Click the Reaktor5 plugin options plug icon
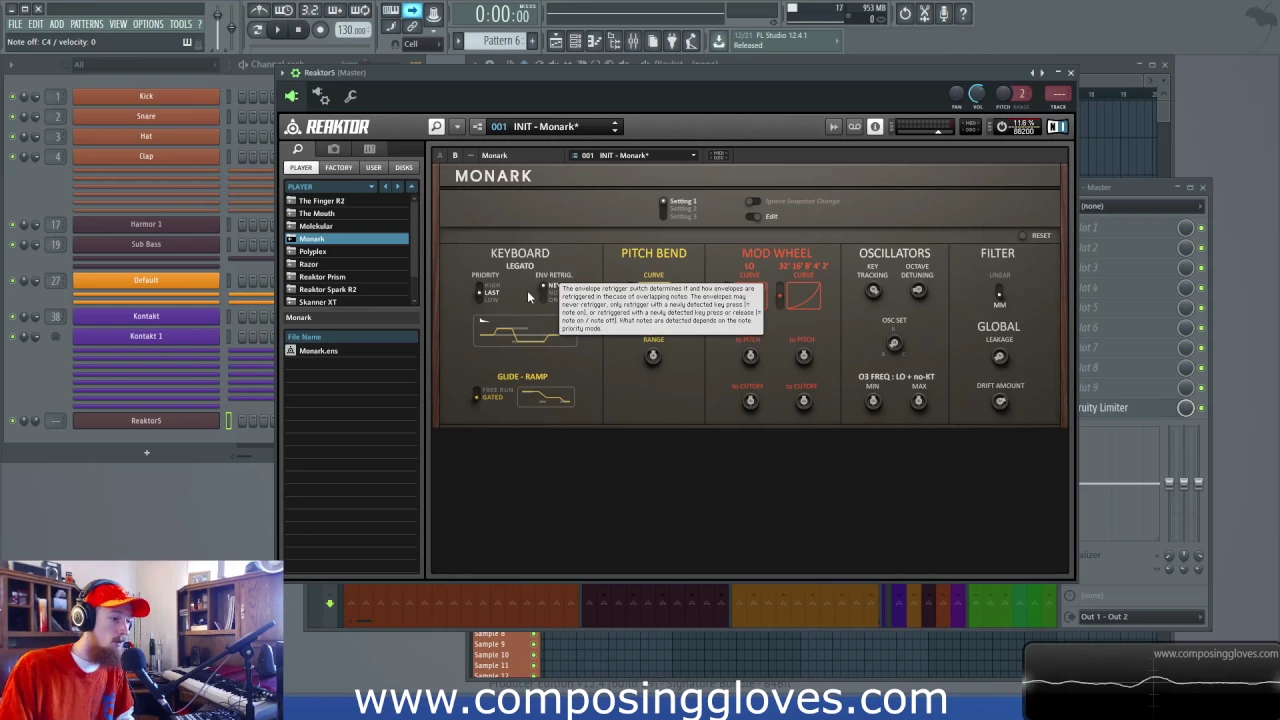The image size is (1280, 720). (x=291, y=96)
